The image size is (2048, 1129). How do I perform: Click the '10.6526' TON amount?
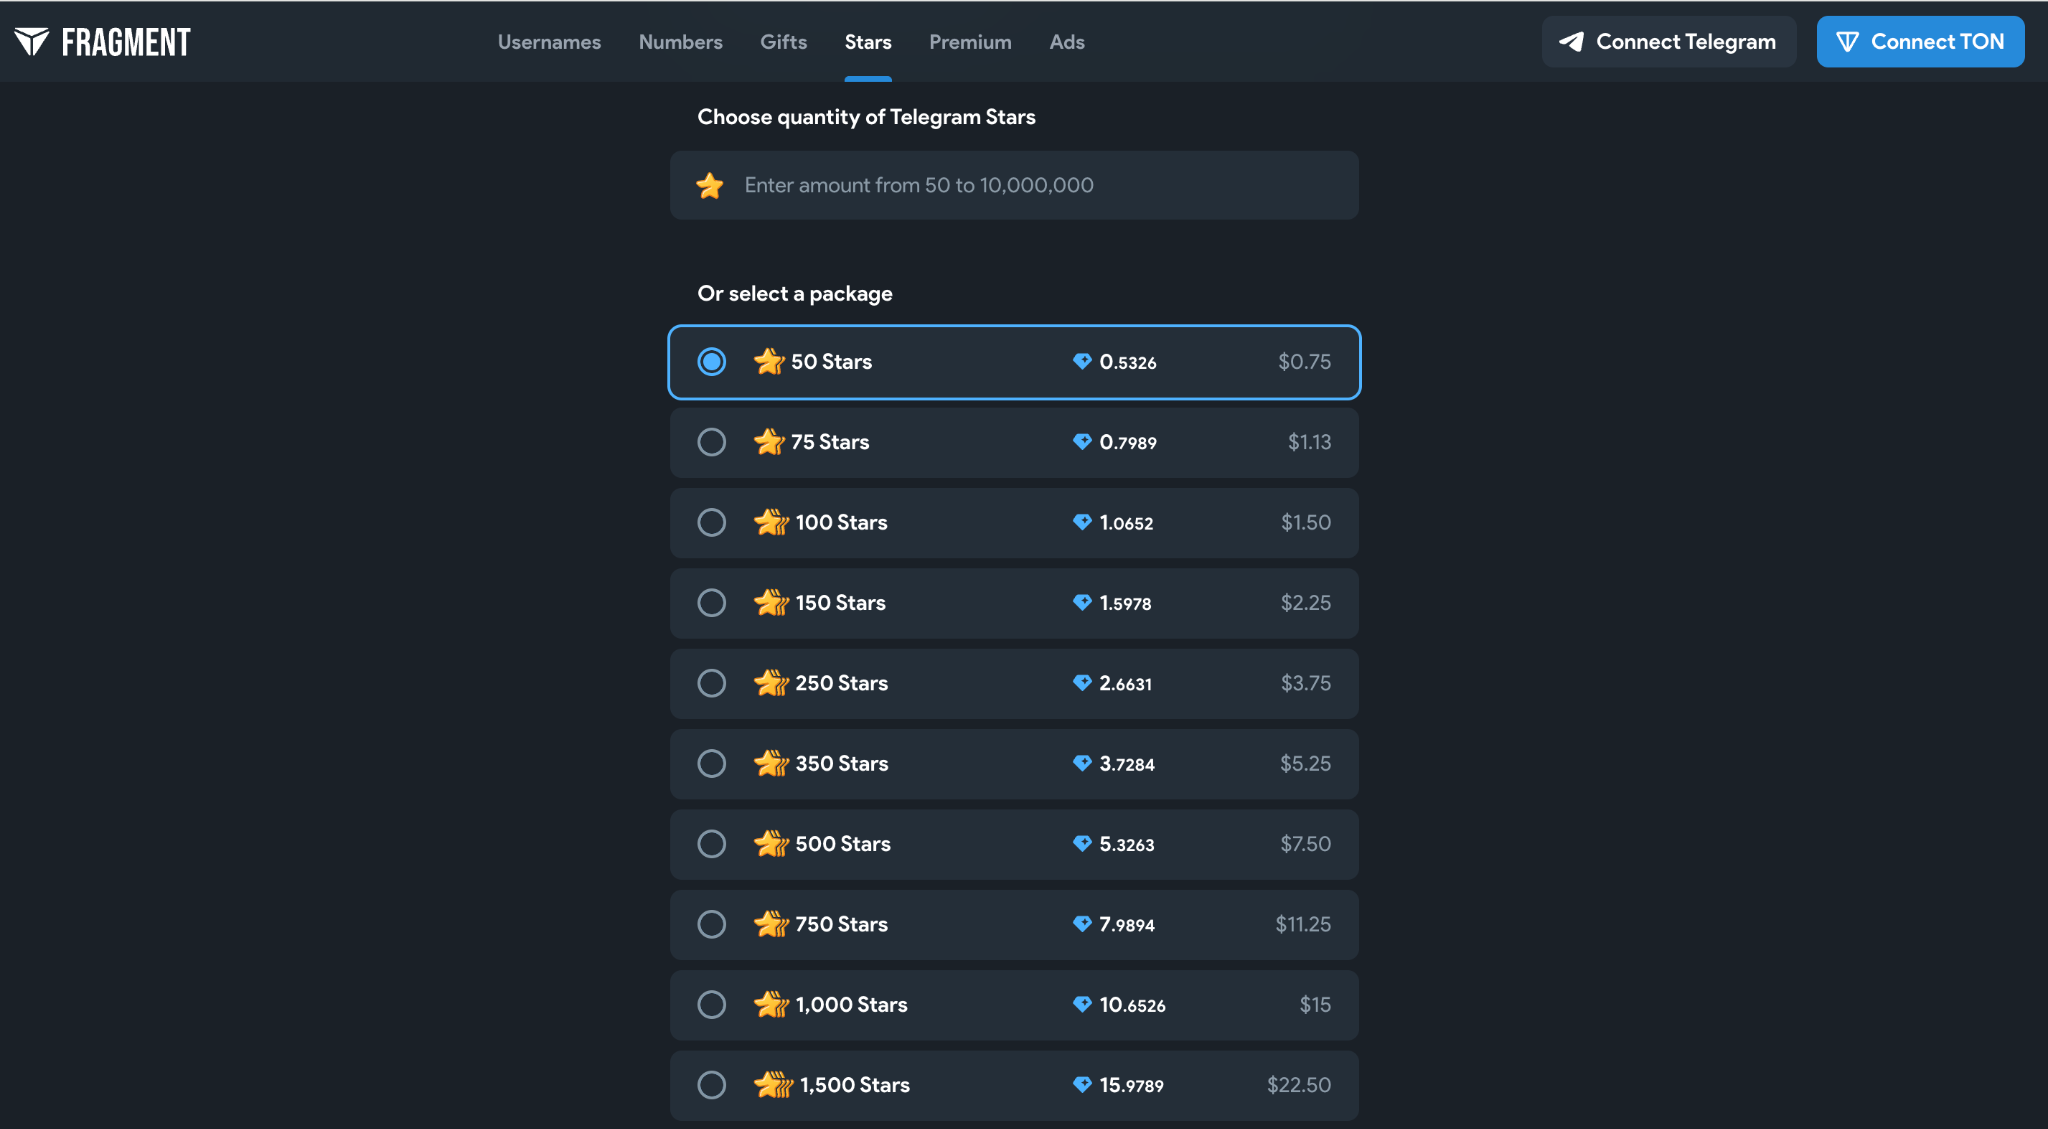pyautogui.click(x=1132, y=1004)
